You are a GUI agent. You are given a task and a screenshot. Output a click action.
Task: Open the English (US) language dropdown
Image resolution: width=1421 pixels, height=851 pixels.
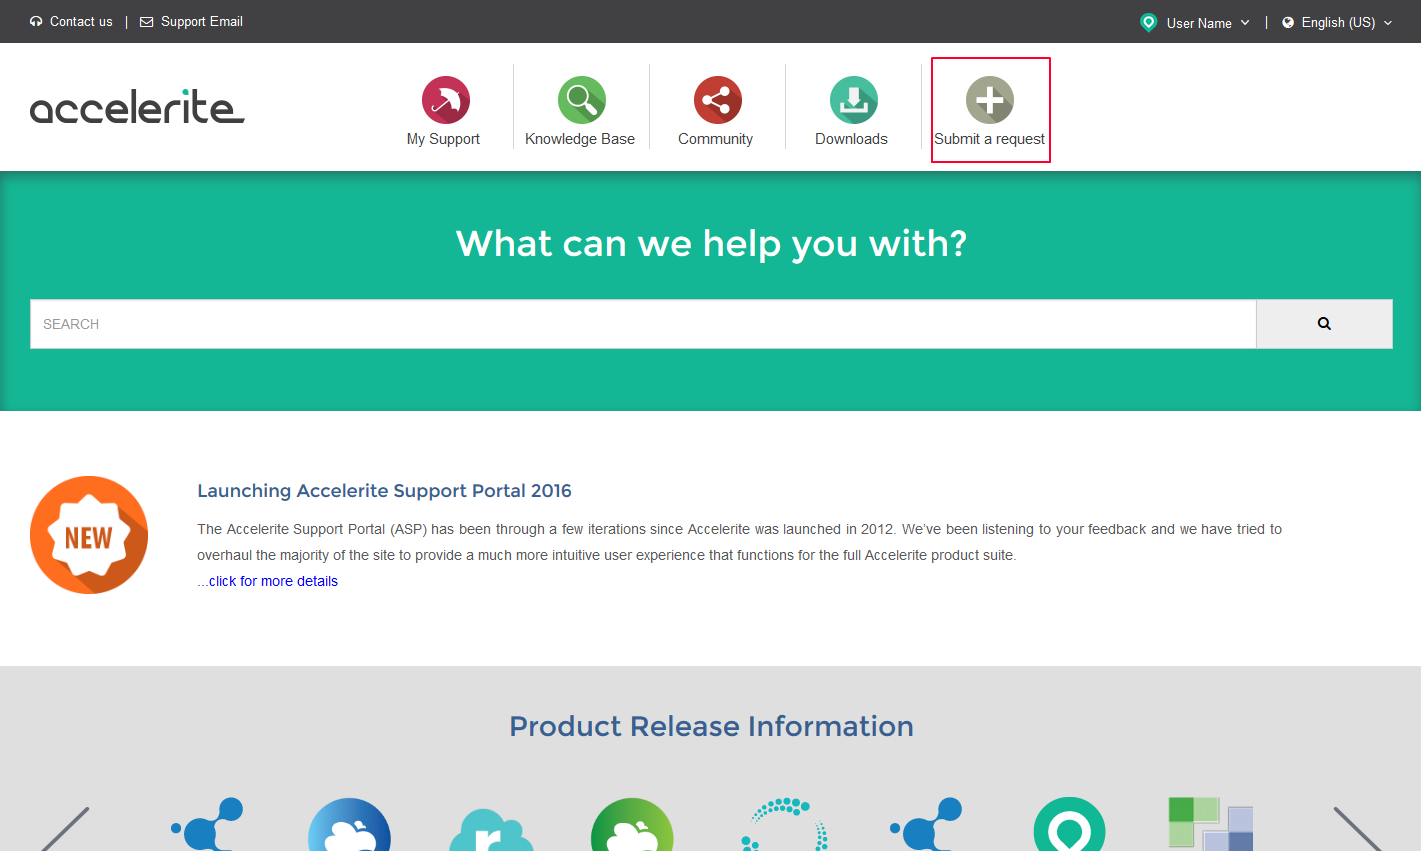[1337, 22]
